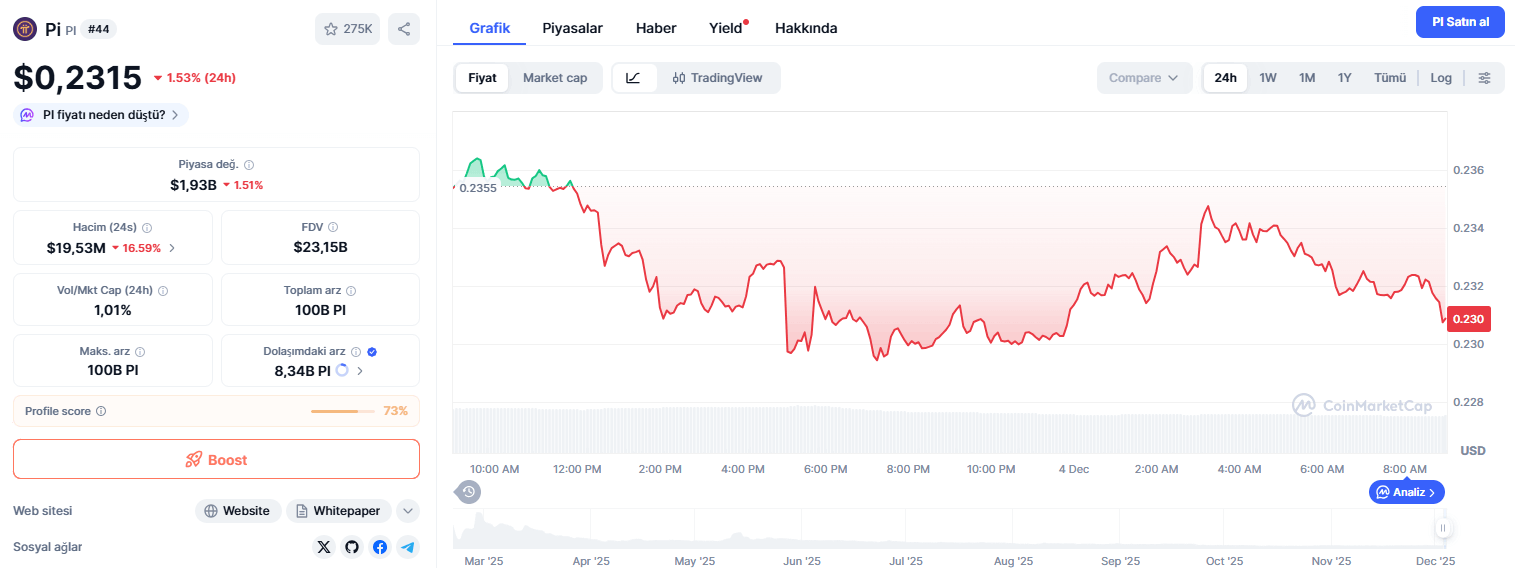Click circulating supply progress ring icon

click(342, 371)
